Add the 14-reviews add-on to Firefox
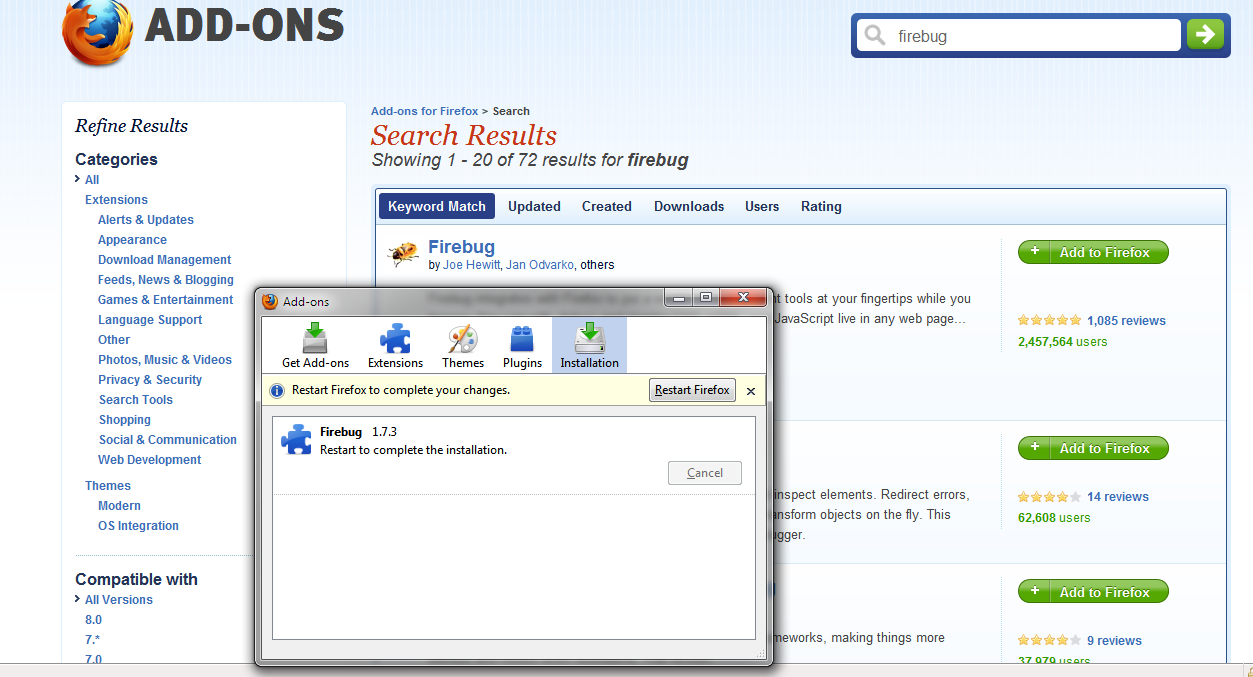1253x677 pixels. coord(1093,448)
